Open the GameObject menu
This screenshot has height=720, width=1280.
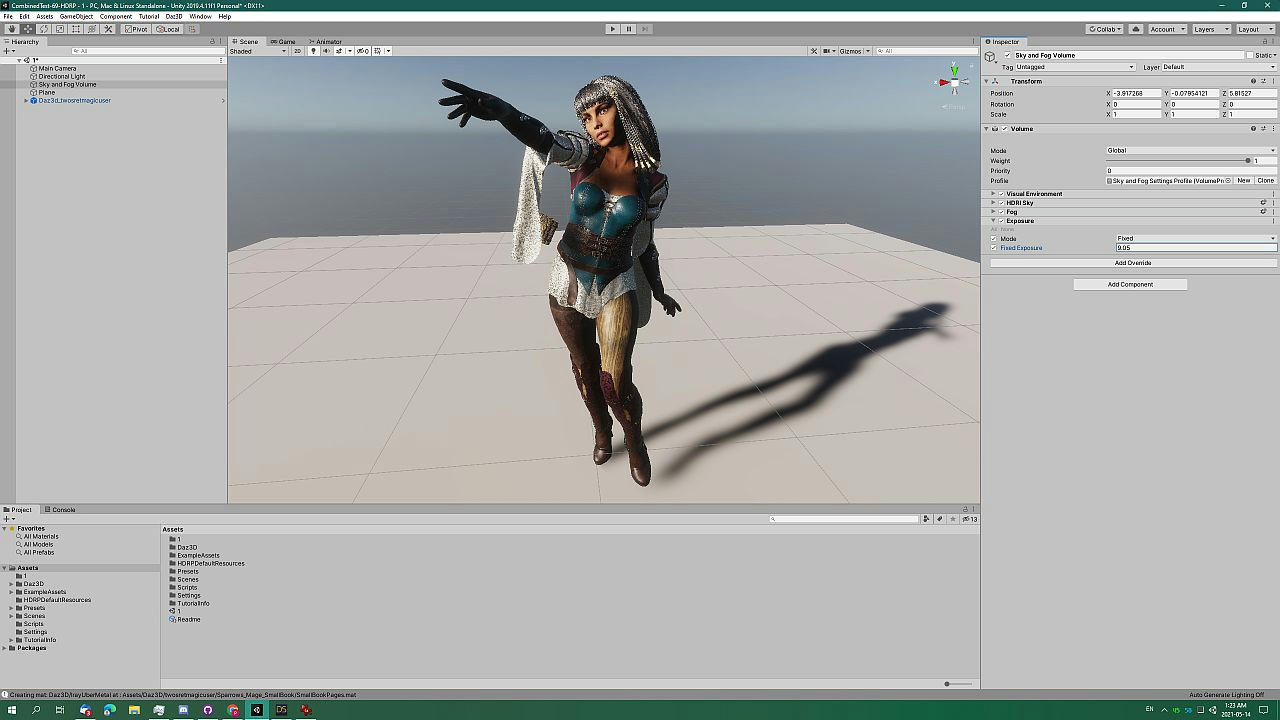pos(76,16)
